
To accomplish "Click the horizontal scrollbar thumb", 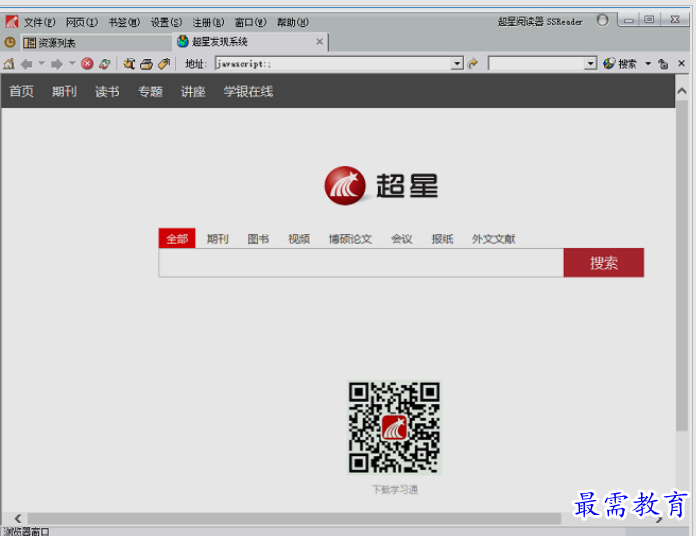I will click(294, 519).
